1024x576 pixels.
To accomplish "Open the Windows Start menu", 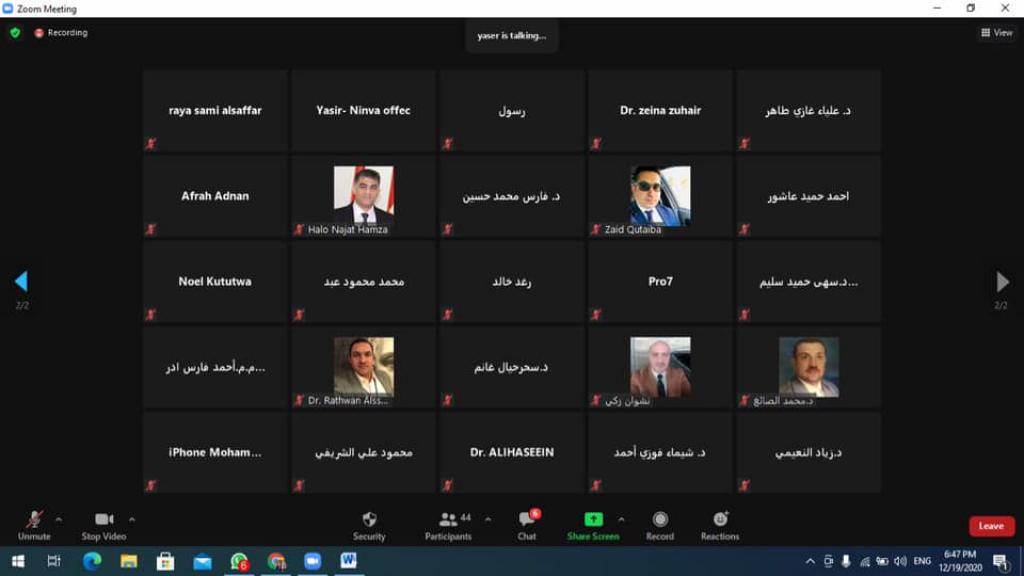I will 17,561.
